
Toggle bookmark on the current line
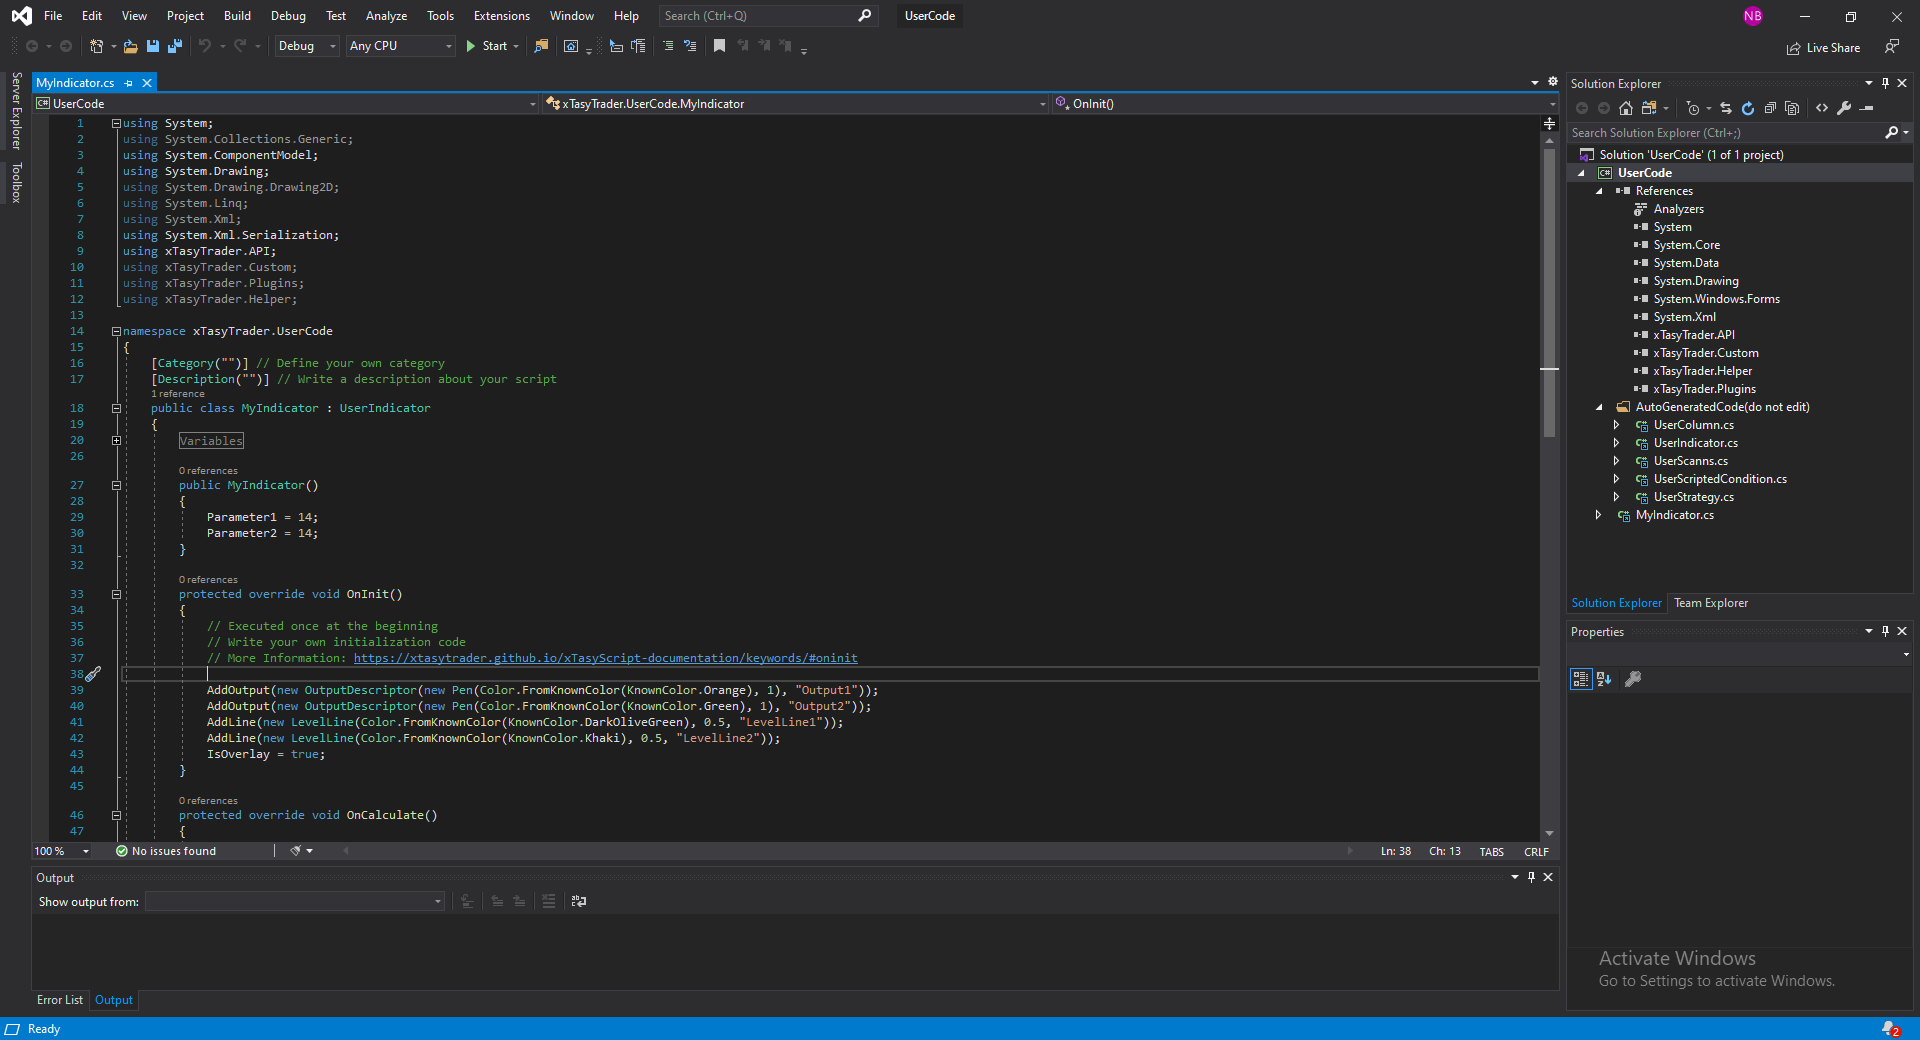pyautogui.click(x=719, y=46)
